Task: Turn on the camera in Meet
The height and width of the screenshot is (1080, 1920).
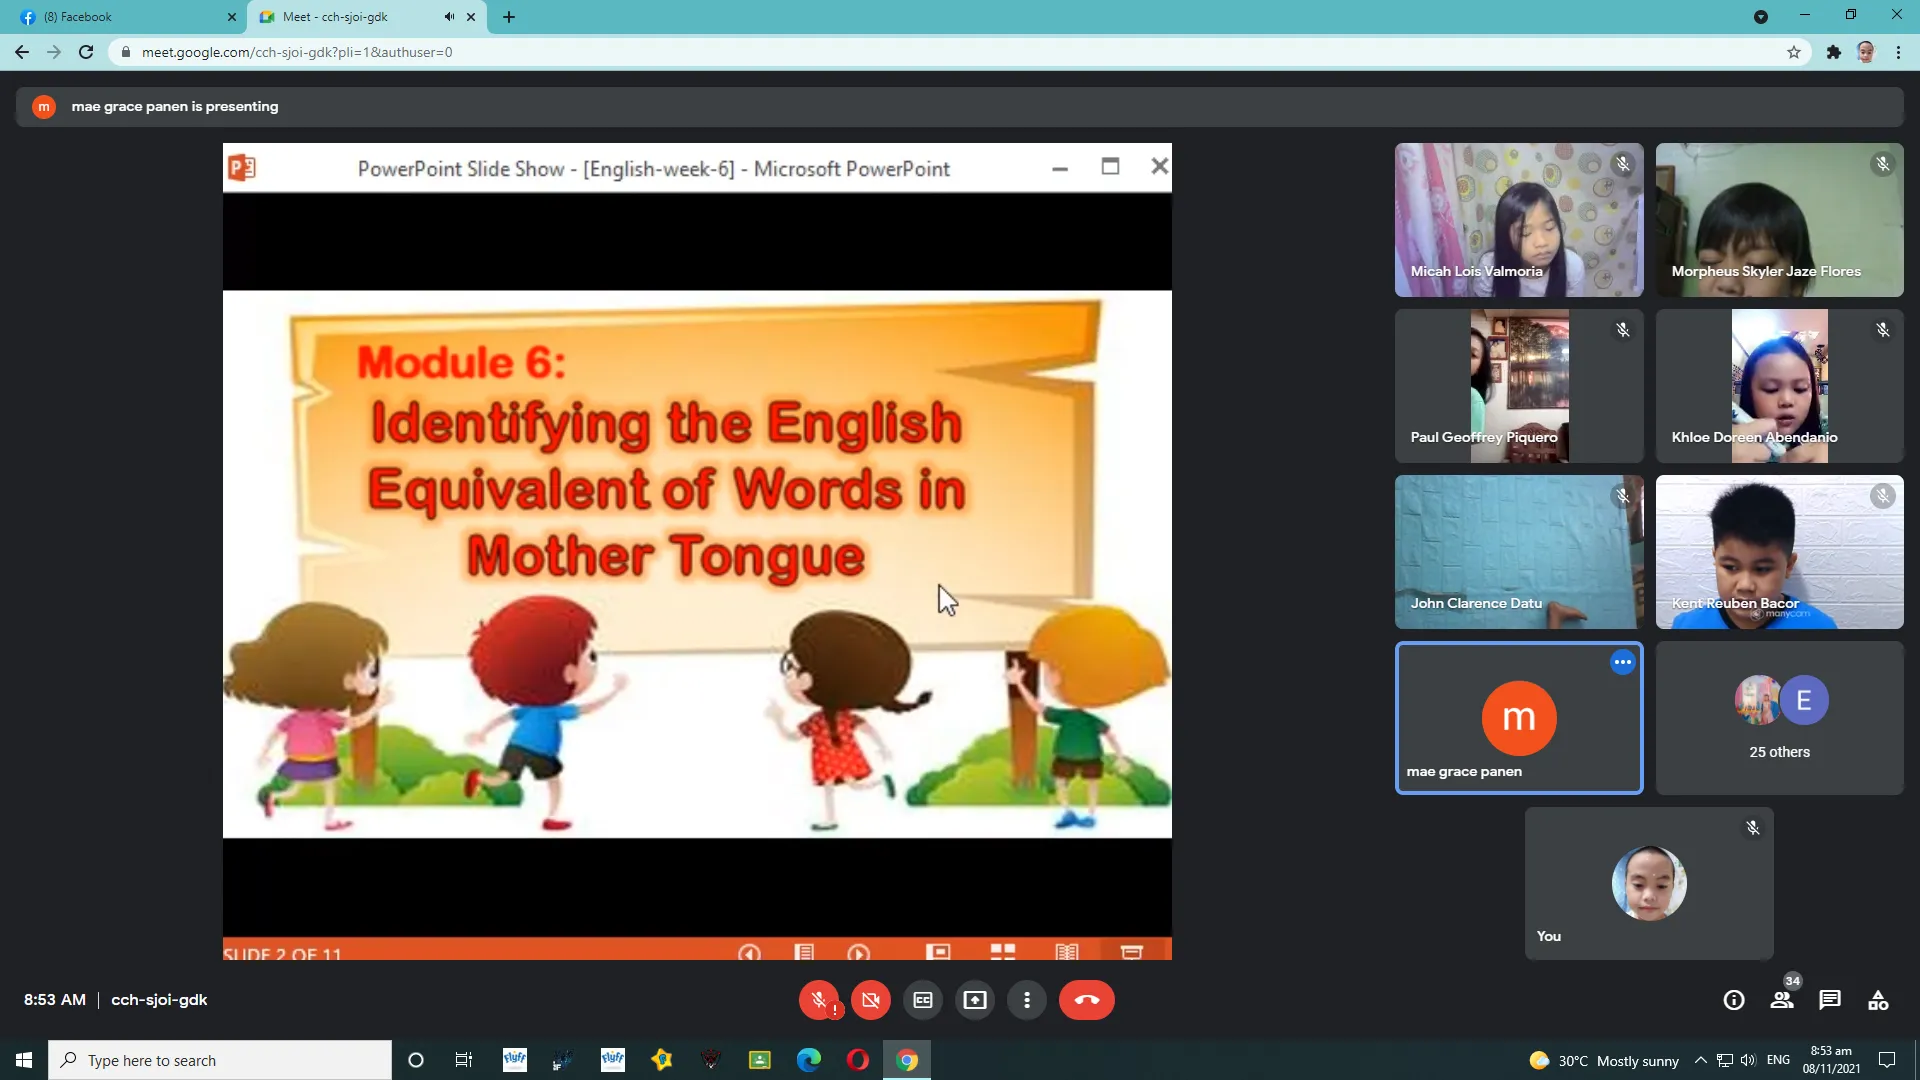Action: (x=871, y=1000)
